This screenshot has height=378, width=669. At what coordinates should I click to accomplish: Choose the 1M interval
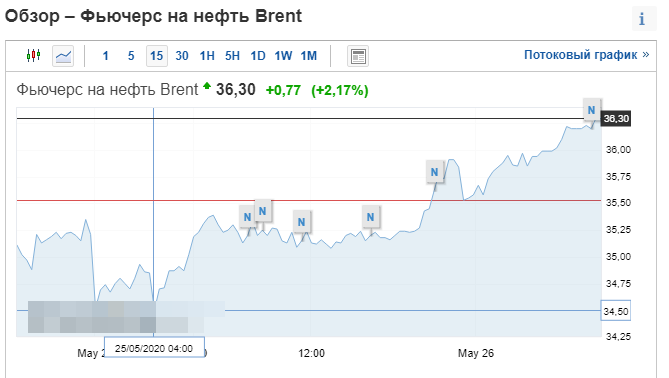308,56
